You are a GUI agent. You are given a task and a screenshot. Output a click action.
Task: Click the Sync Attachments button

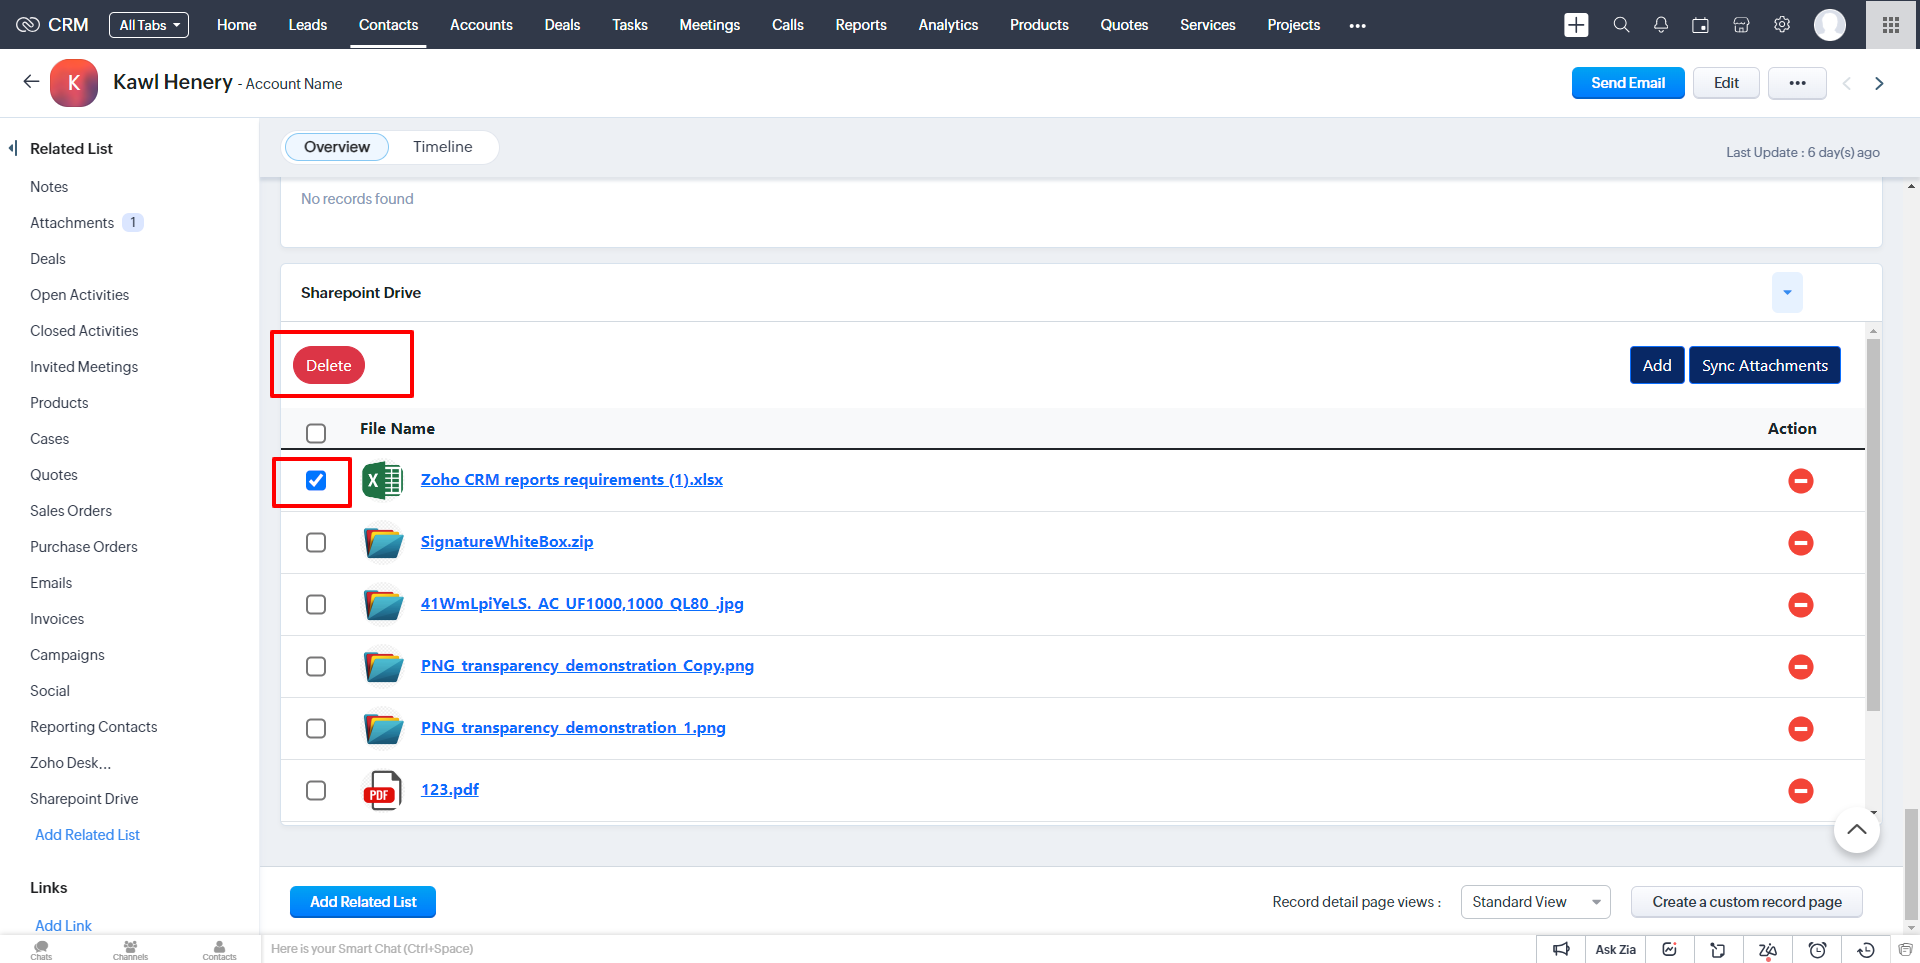[1764, 366]
